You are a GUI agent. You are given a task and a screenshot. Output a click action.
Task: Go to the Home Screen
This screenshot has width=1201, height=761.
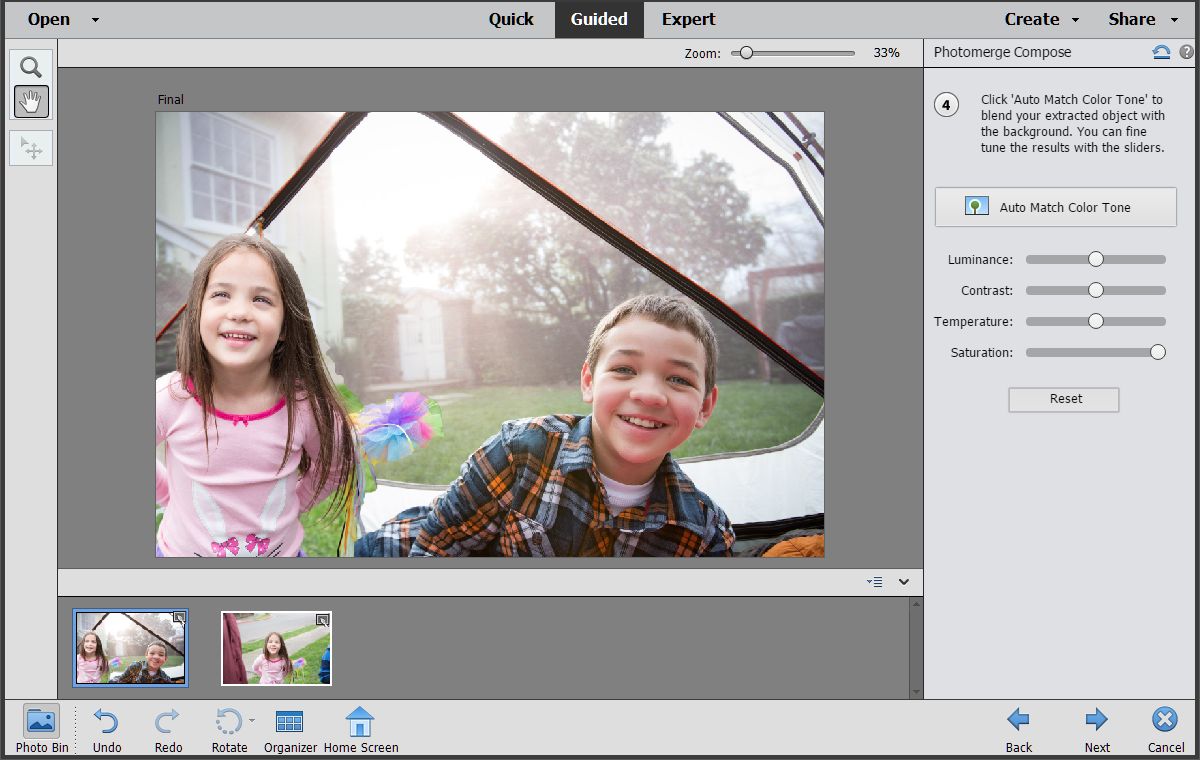pyautogui.click(x=360, y=722)
